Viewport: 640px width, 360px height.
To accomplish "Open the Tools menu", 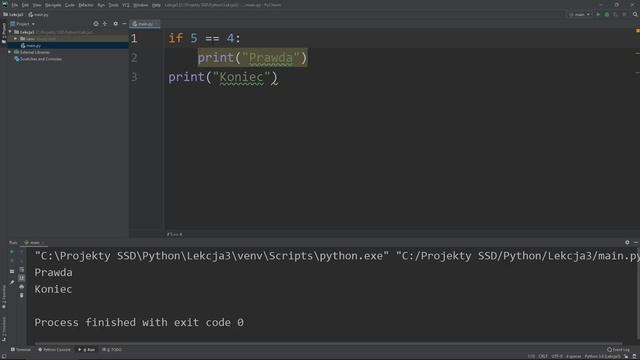I will [113, 5].
